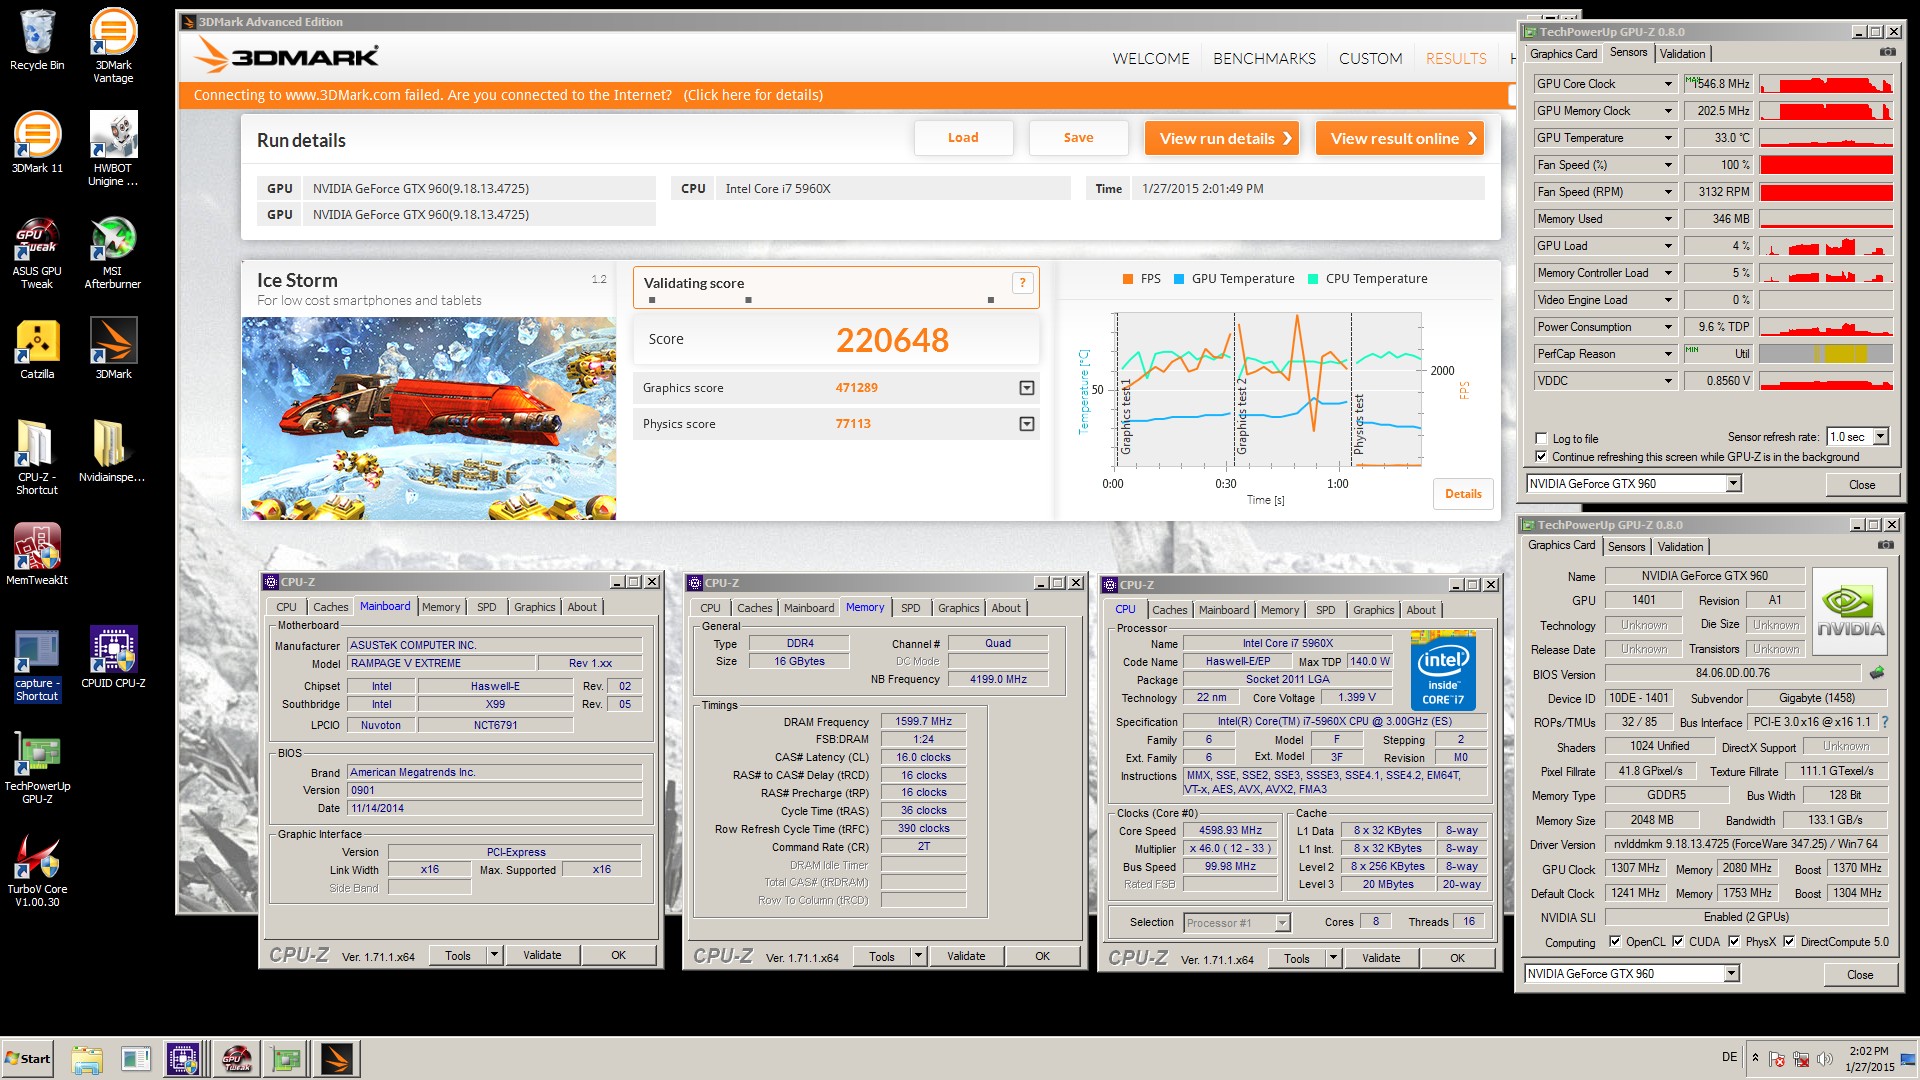Open CPU-Z Shortcut folder icon
The width and height of the screenshot is (1920, 1080).
[x=37, y=457]
